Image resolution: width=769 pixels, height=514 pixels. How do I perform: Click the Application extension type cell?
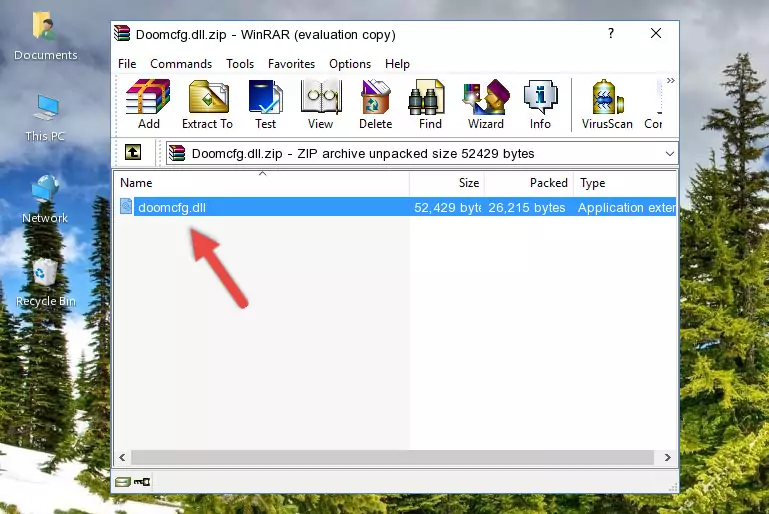coord(626,208)
